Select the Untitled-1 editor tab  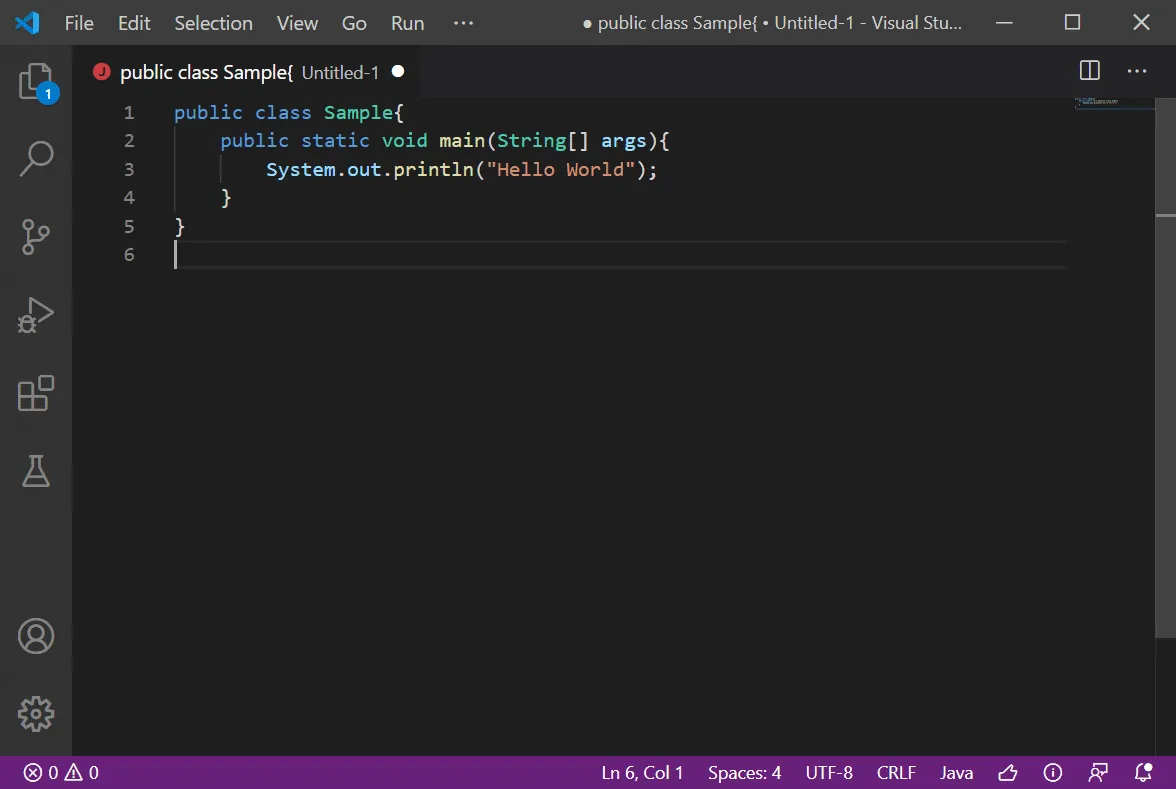tap(248, 72)
